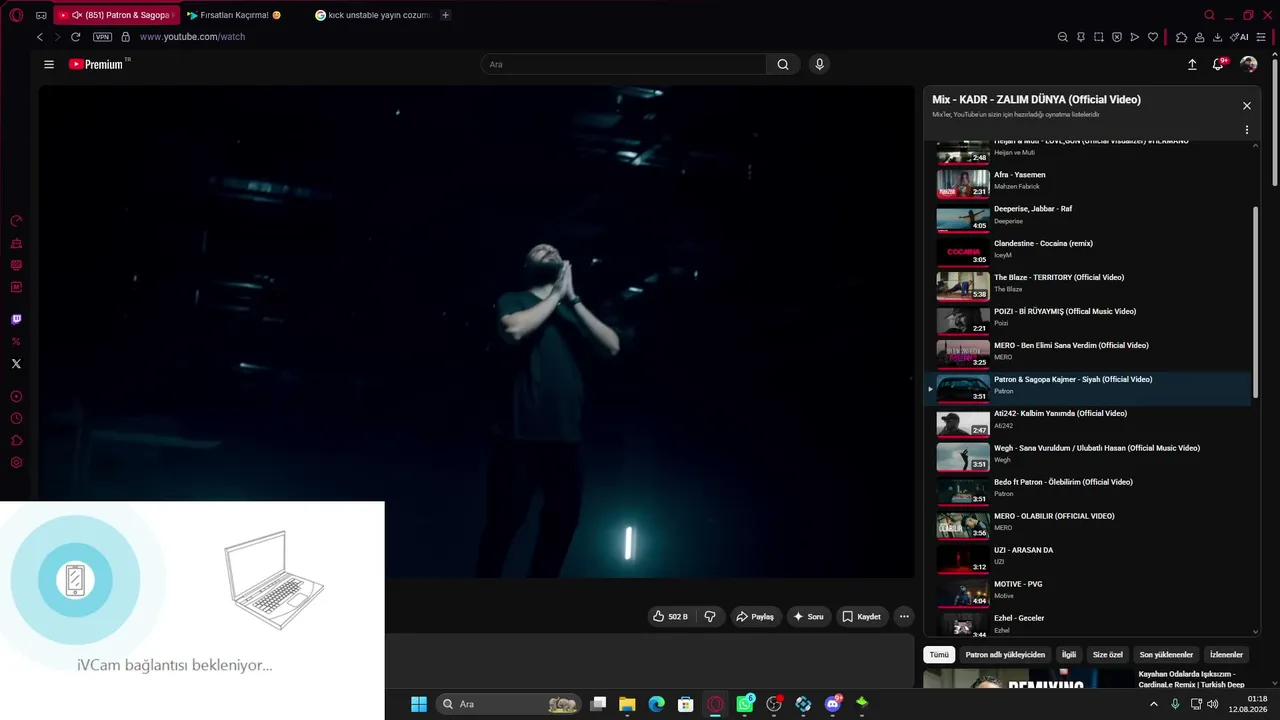Screen dimensions: 1280x720
Task: Open browser downloads panel
Action: 1217,37
